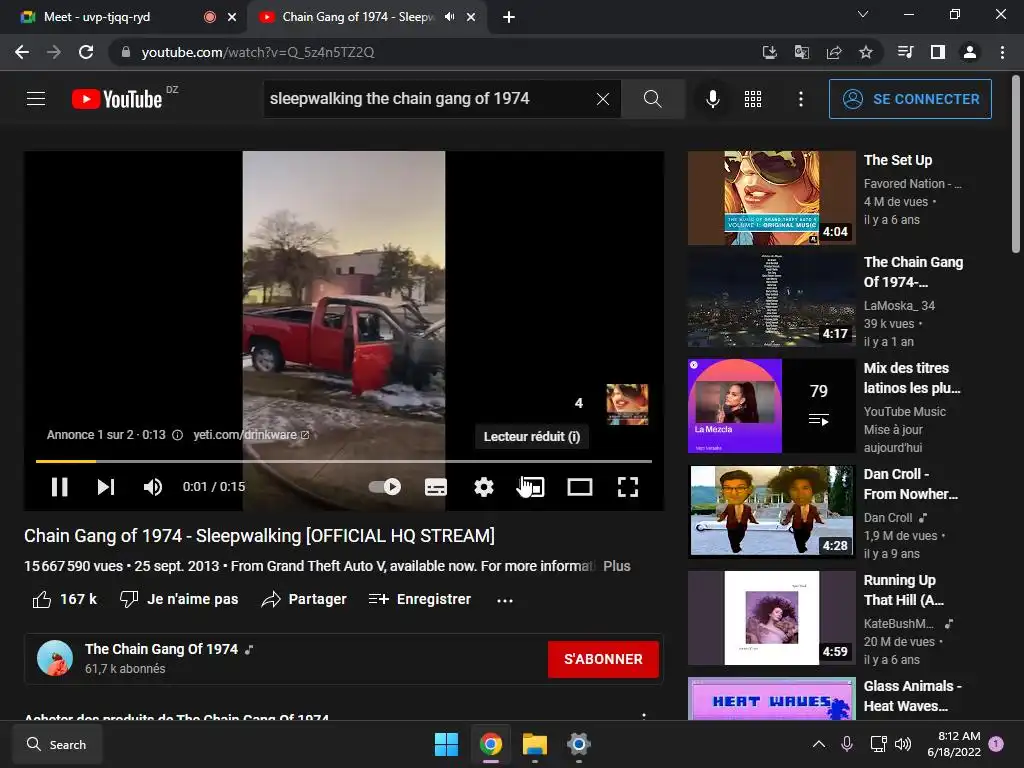1024x768 pixels.
Task: Close the Meet browser tab
Action: [x=232, y=17]
